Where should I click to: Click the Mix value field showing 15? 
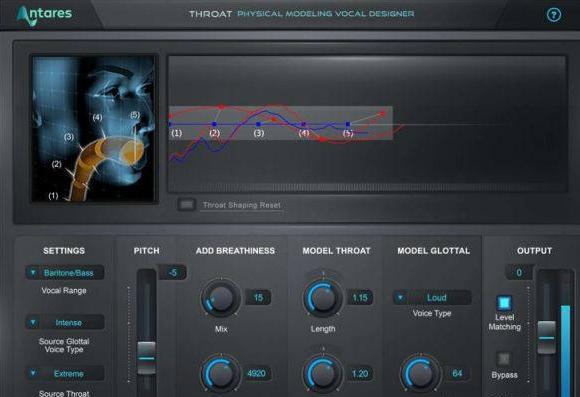pyautogui.click(x=258, y=297)
